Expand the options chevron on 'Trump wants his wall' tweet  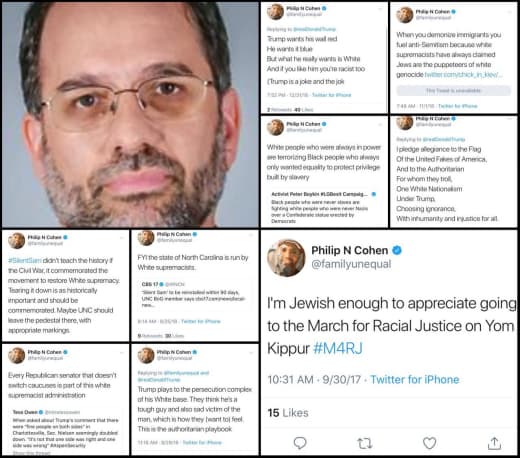point(380,9)
